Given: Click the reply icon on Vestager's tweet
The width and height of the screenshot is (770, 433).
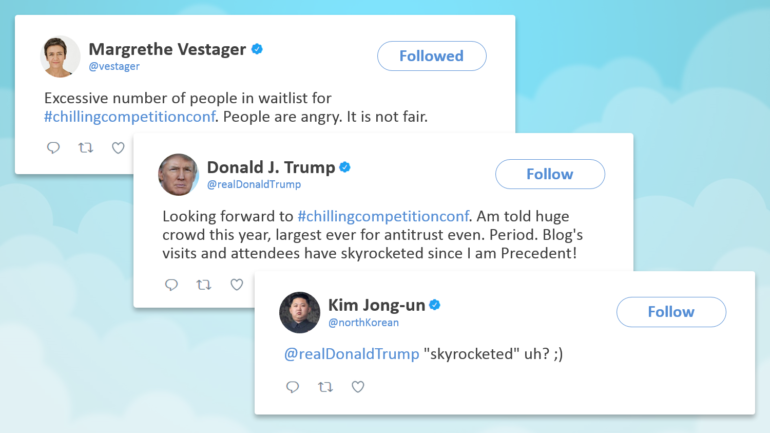Looking at the screenshot, I should pos(53,148).
